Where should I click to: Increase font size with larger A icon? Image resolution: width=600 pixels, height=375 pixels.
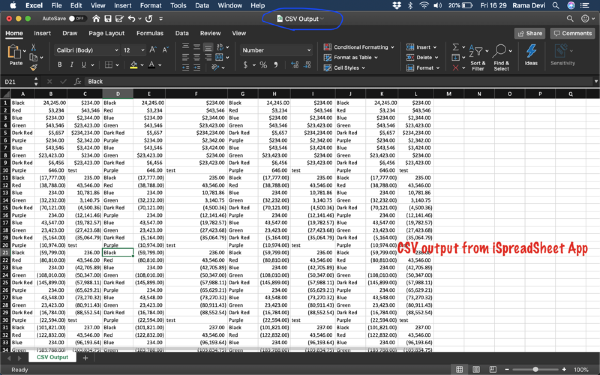tap(153, 50)
